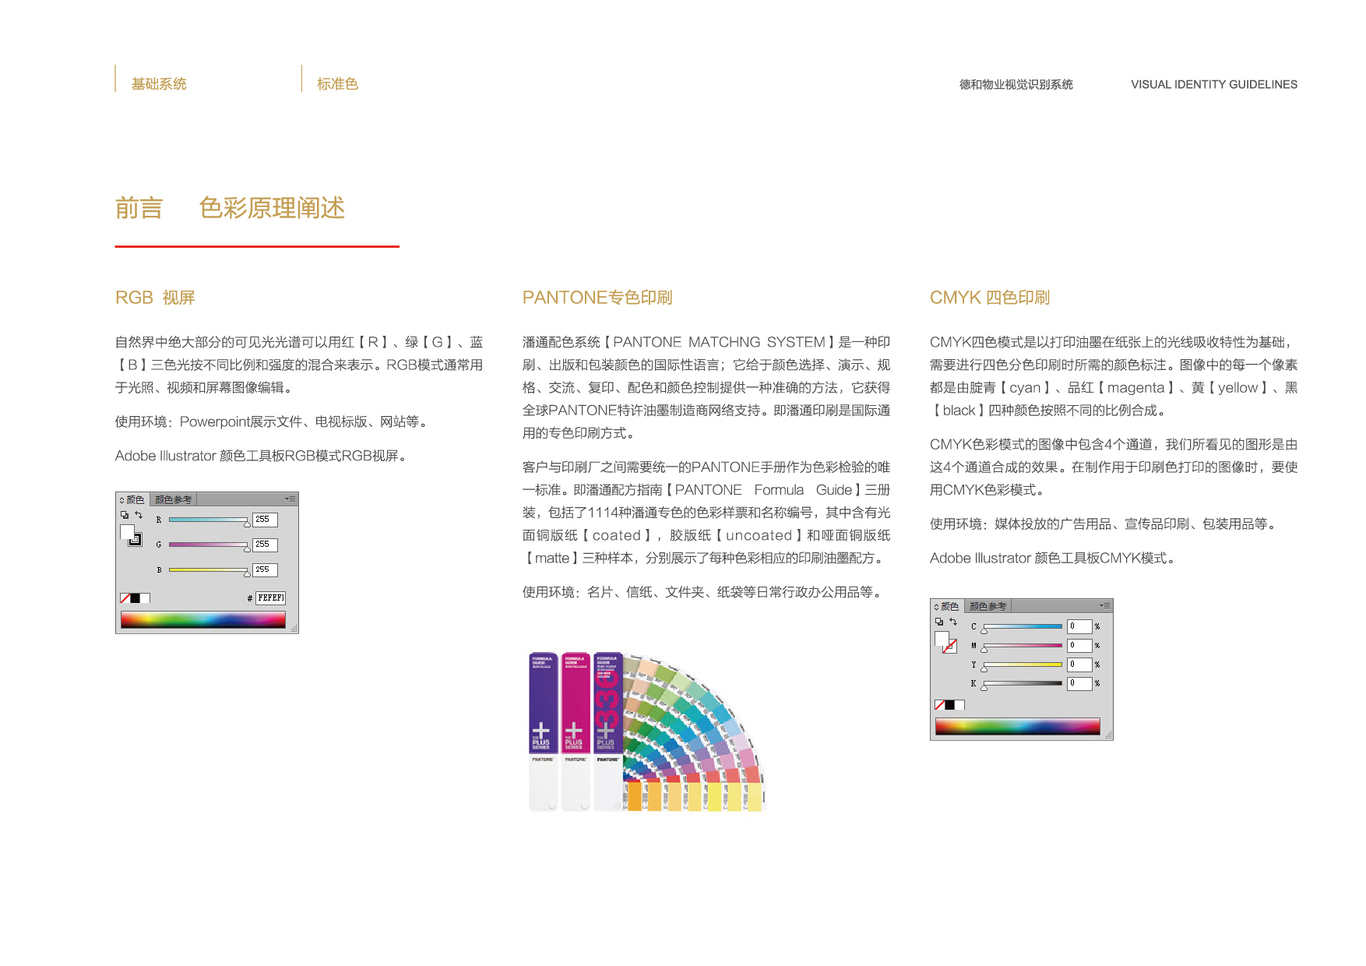The image size is (1366, 966).
Task: Click the hex color field in RGB panel
Action: (270, 598)
